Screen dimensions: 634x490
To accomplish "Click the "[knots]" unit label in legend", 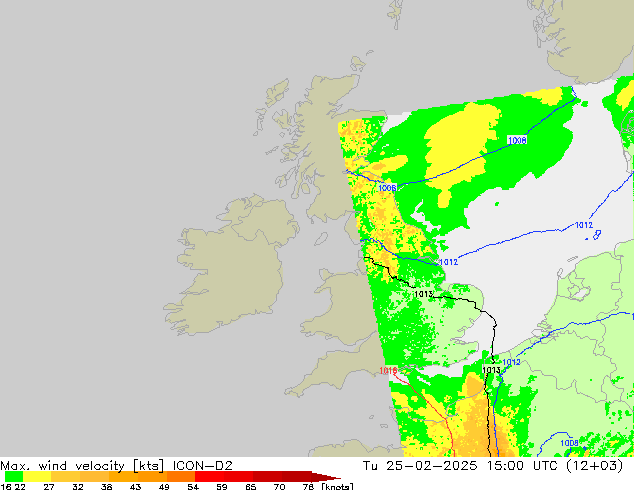I will pos(337,486).
